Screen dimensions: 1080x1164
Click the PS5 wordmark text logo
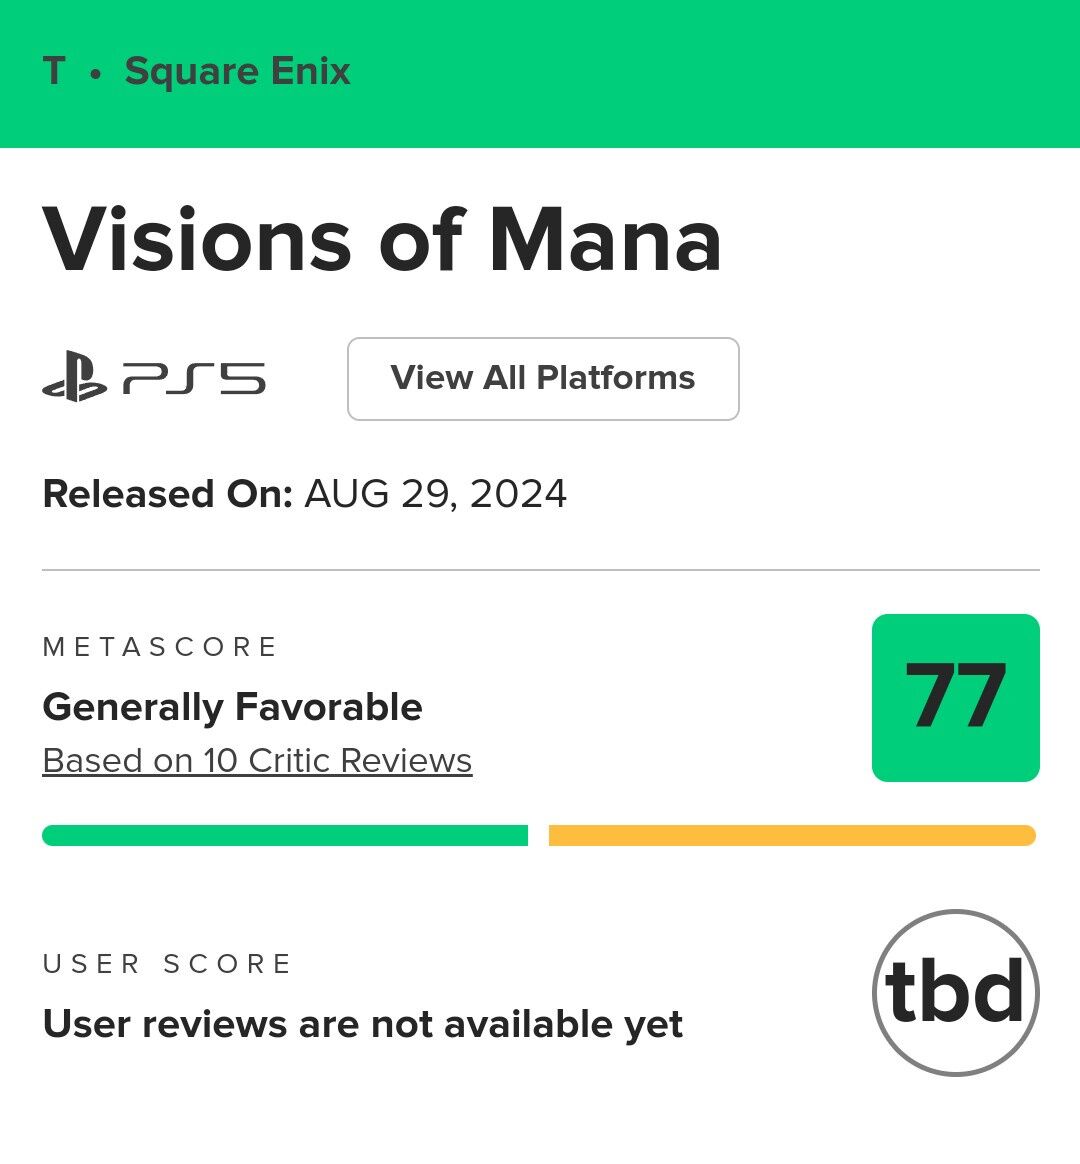click(195, 380)
